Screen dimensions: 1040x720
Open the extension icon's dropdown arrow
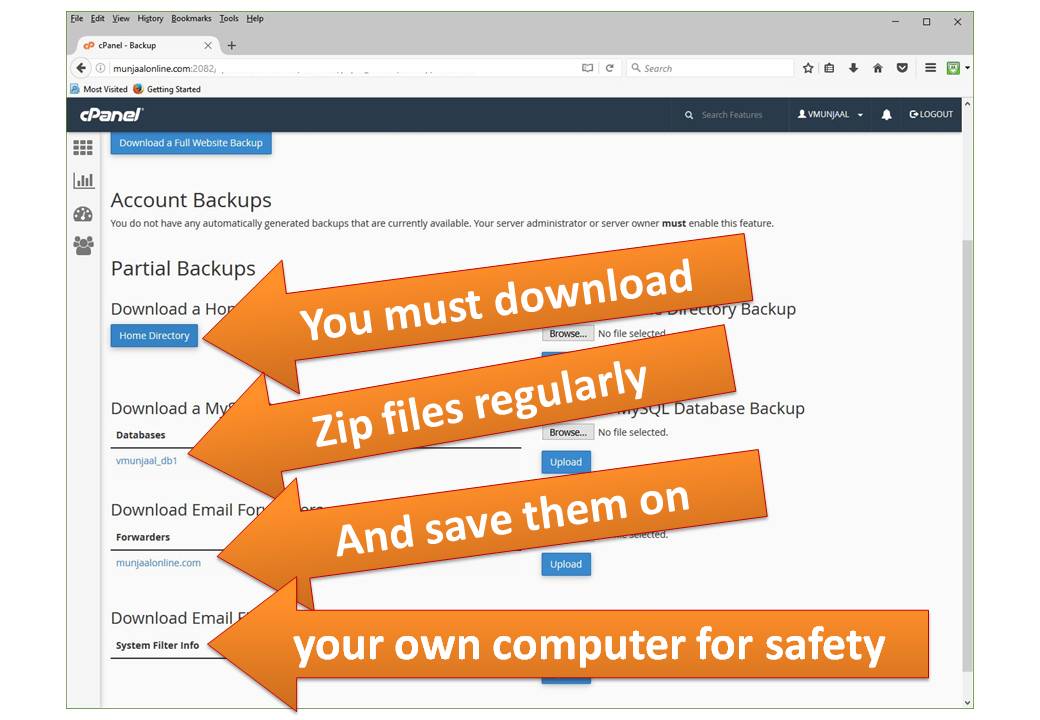pos(967,68)
